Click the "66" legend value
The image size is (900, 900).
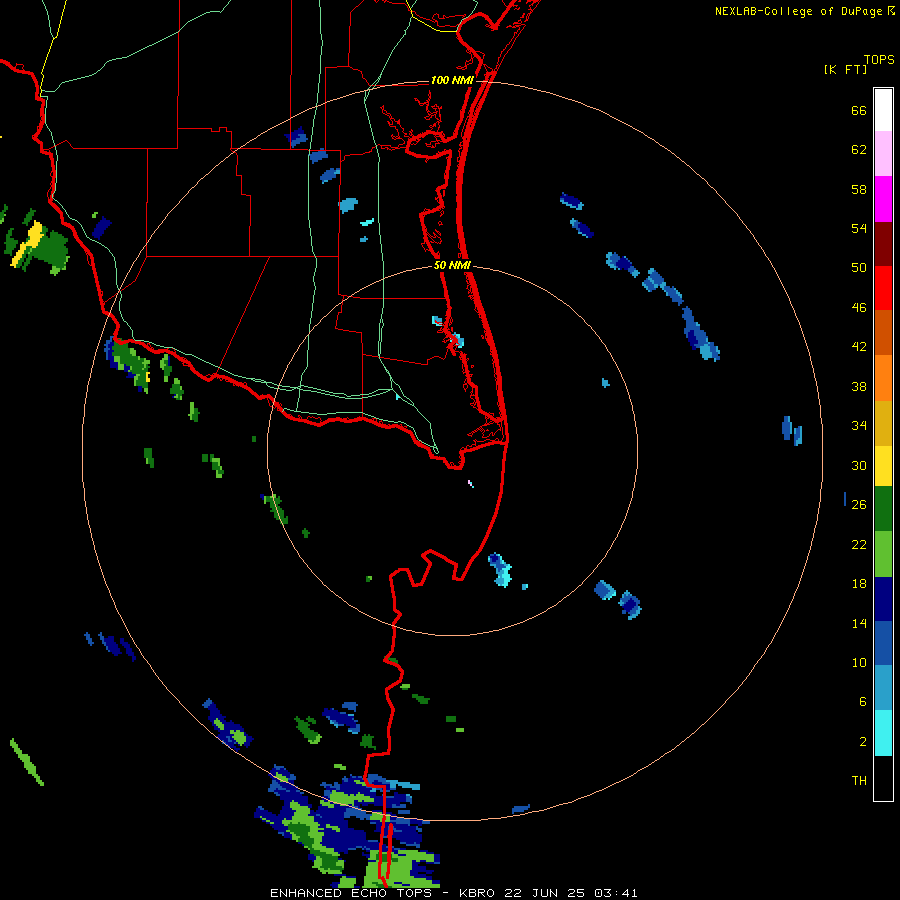pos(859,111)
